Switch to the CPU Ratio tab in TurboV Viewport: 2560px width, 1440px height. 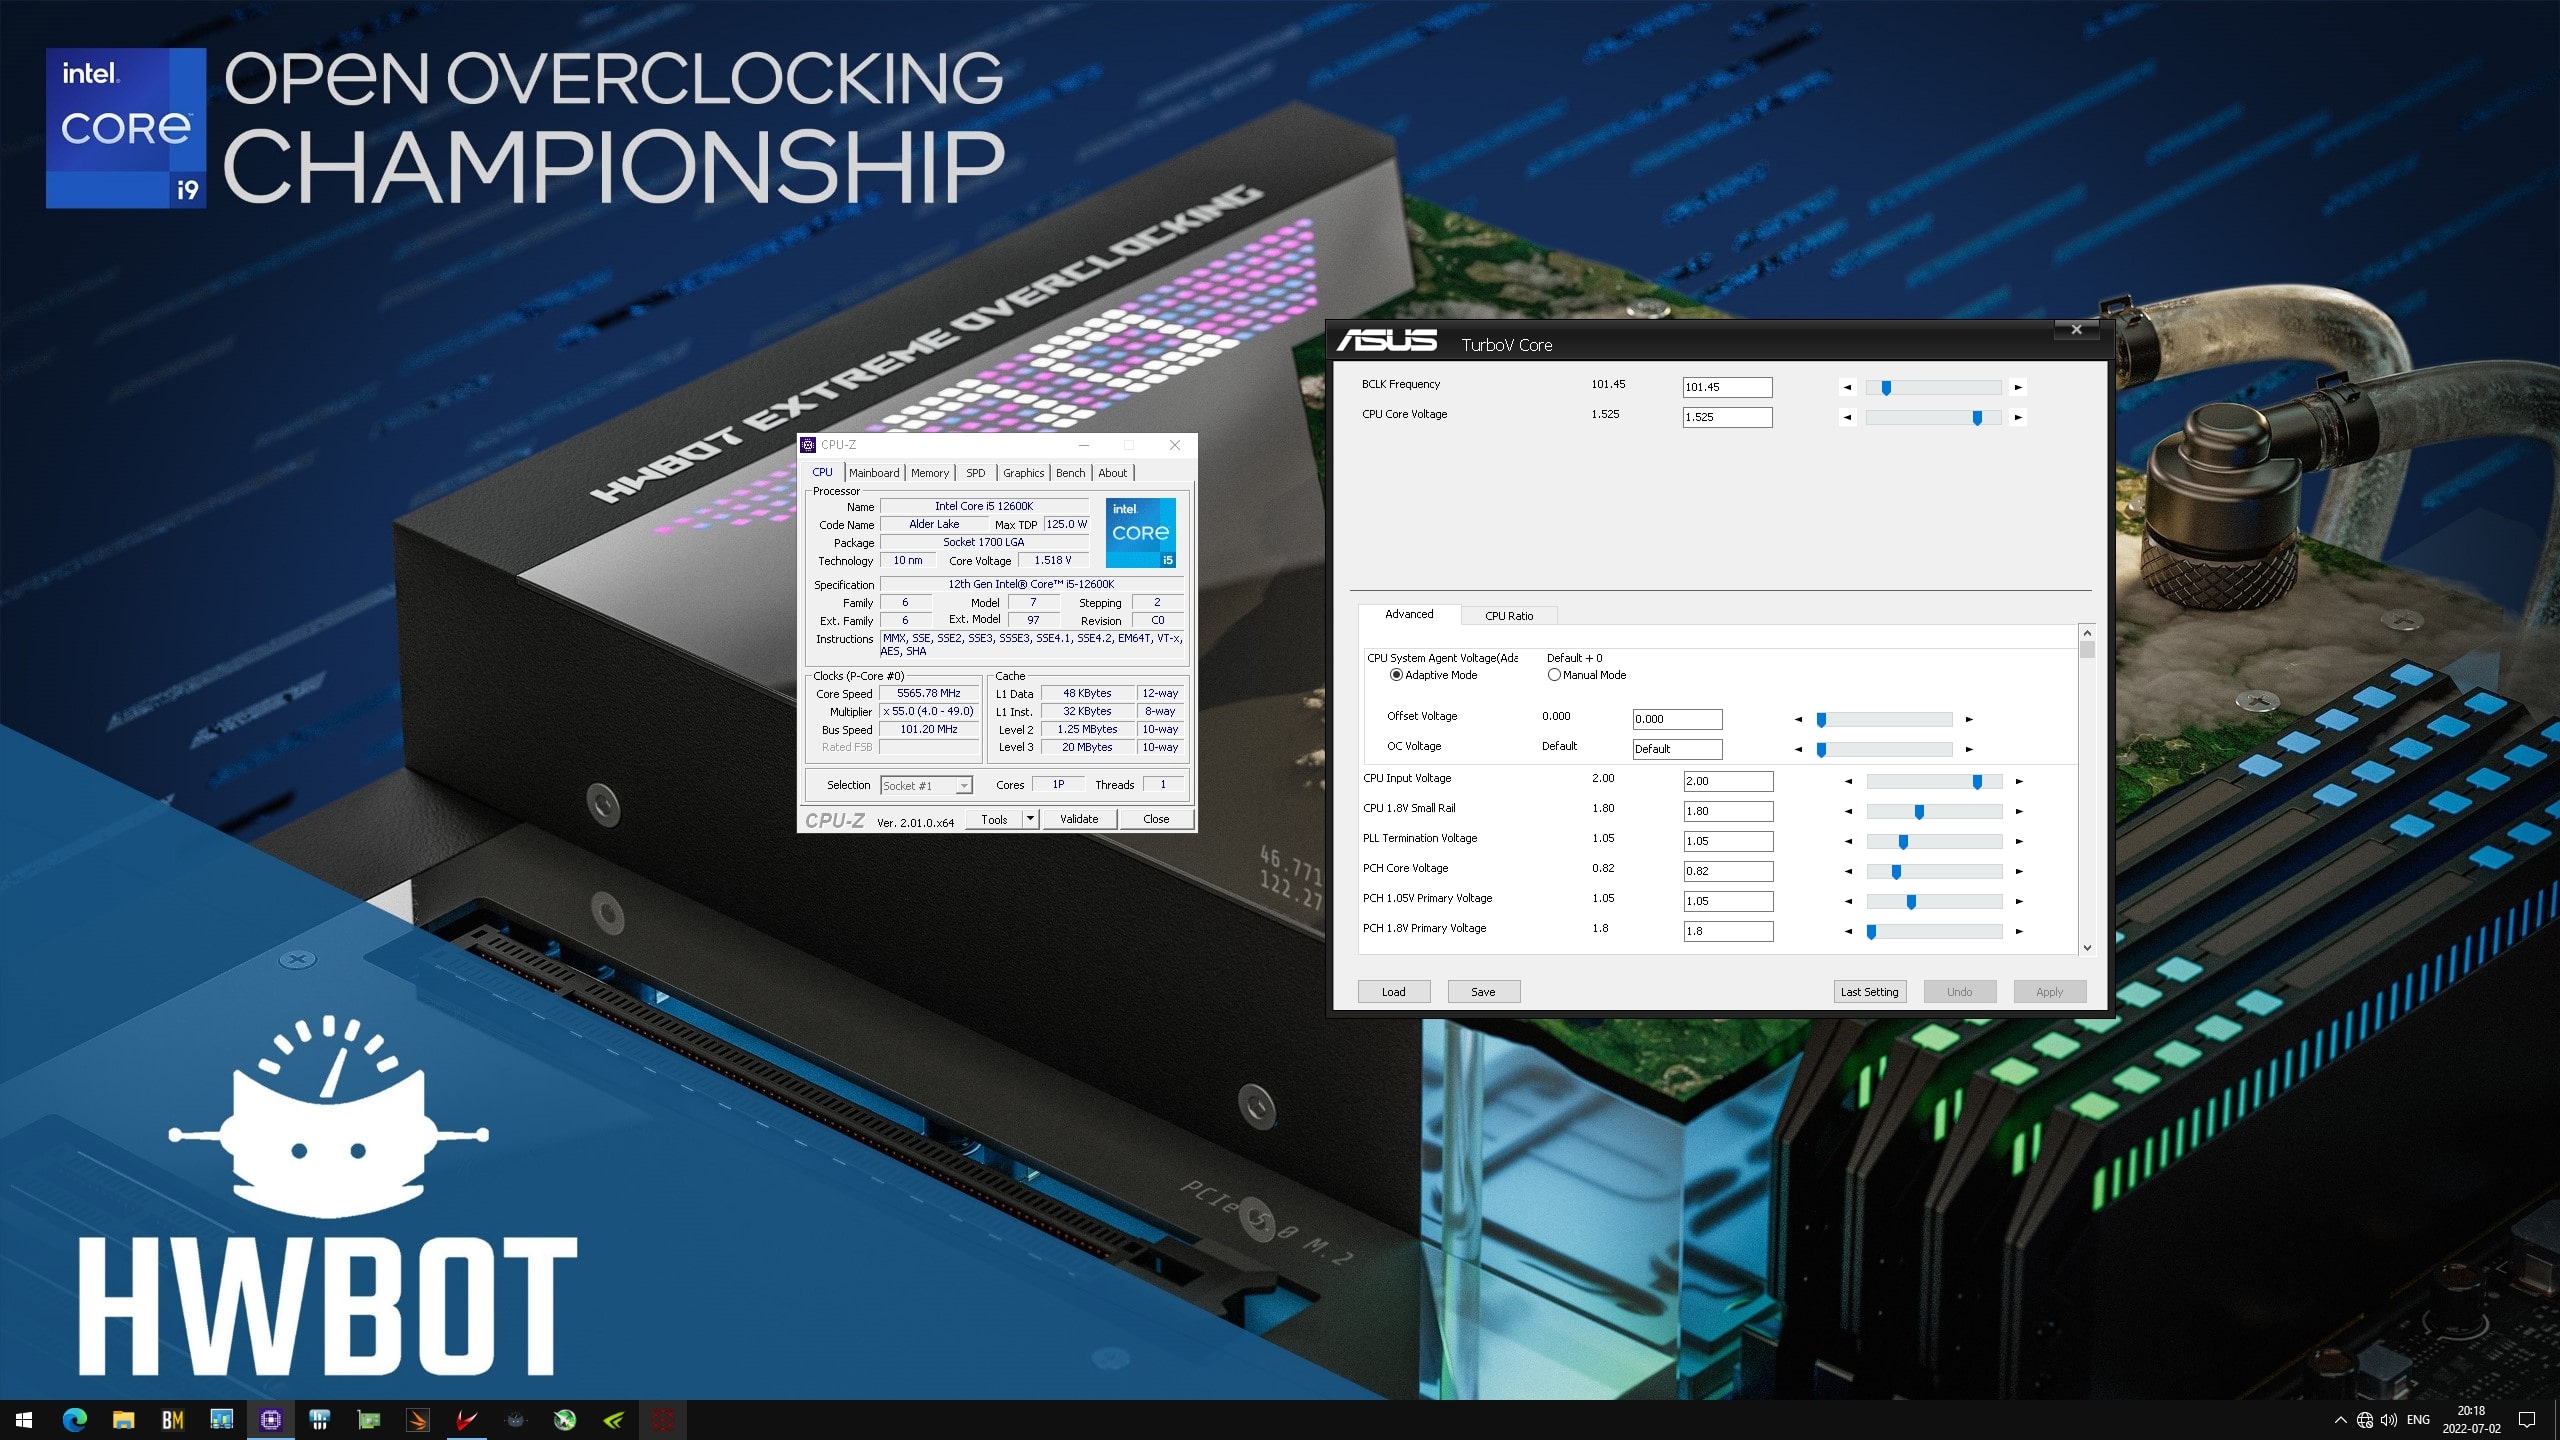1509,616
